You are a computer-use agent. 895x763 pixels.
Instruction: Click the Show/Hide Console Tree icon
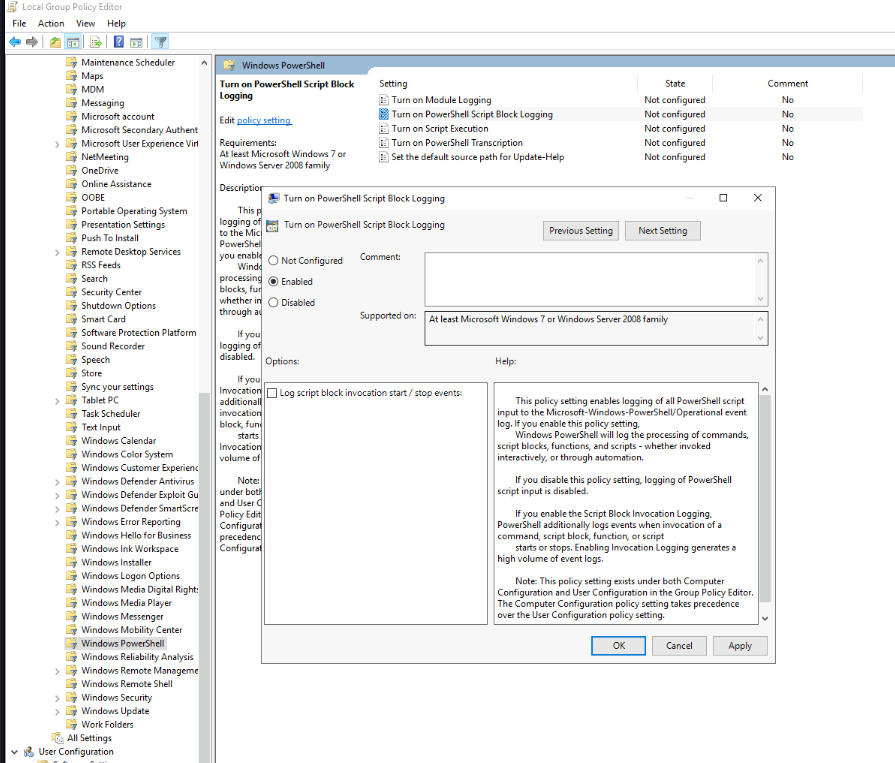tap(73, 42)
